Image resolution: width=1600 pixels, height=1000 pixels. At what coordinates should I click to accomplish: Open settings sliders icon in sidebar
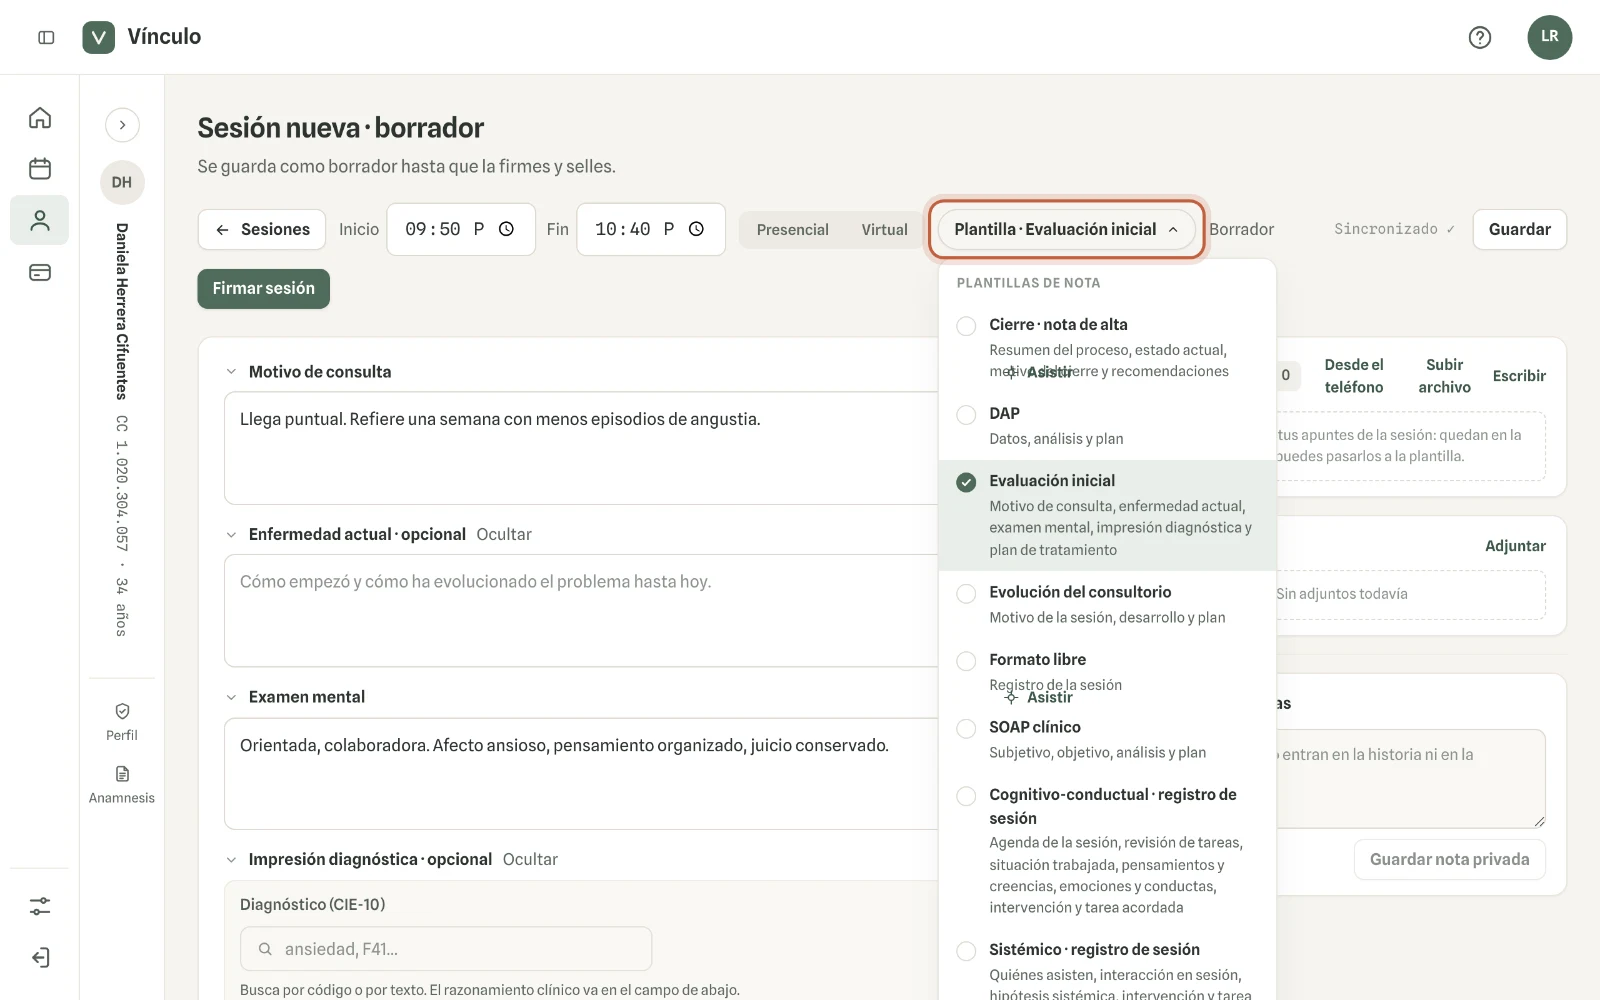click(40, 906)
